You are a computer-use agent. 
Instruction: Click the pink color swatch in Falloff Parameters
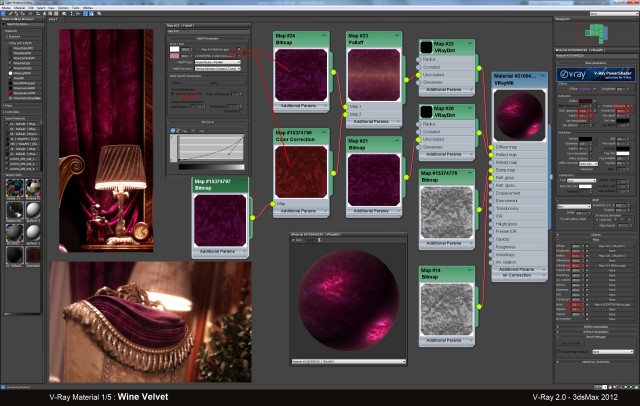[x=175, y=56]
